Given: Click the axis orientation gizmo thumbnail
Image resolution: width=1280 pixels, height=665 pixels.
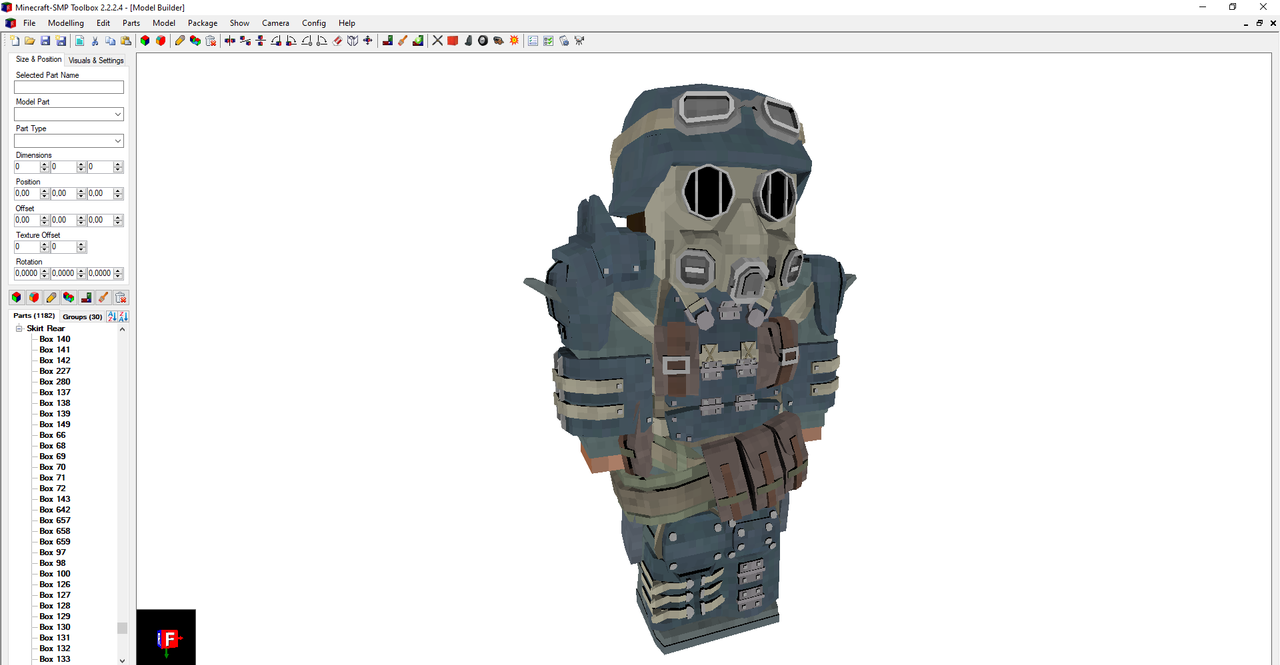Looking at the screenshot, I should (x=166, y=637).
